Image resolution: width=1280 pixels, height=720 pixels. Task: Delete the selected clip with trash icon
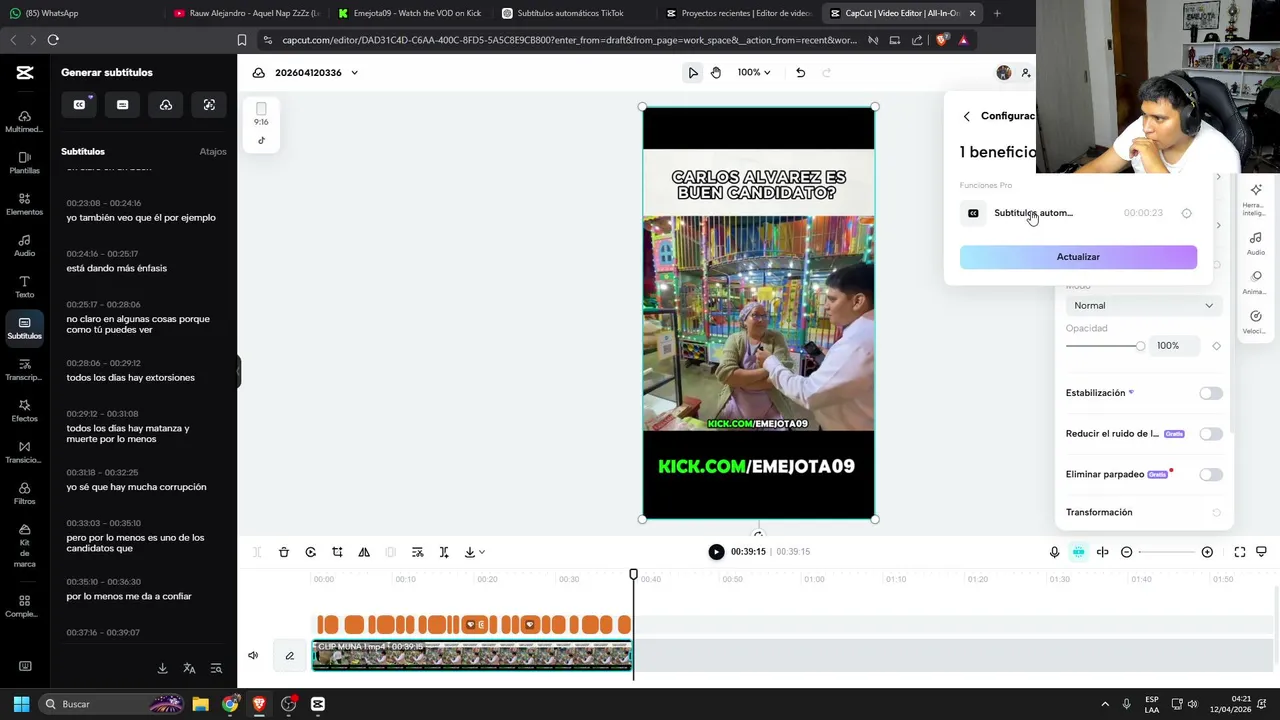coord(284,552)
